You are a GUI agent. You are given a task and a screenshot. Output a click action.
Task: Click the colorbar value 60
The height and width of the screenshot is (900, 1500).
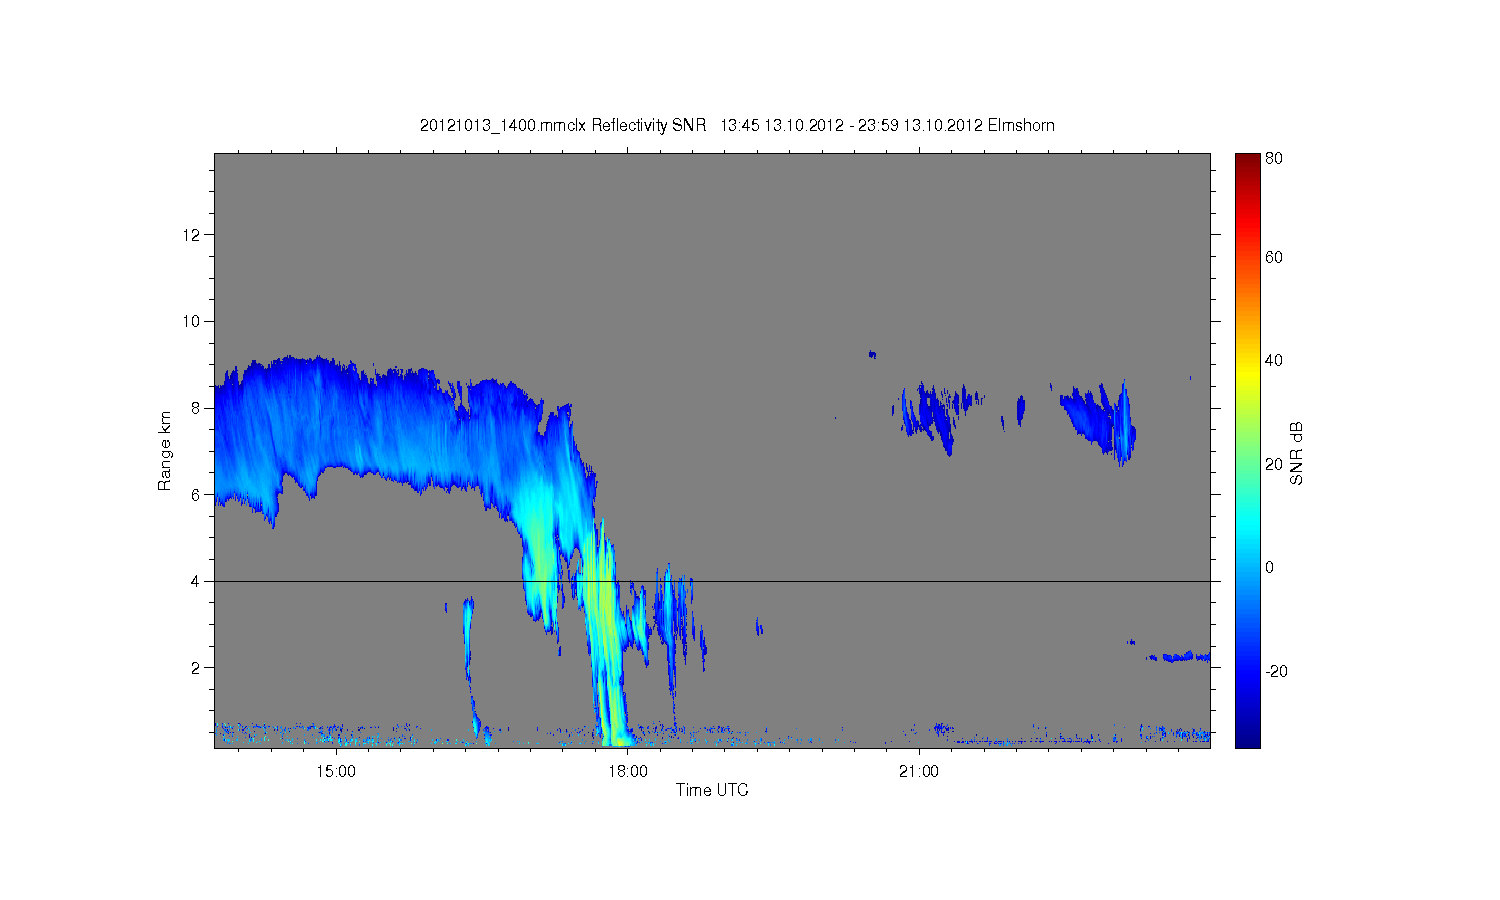tap(1274, 257)
